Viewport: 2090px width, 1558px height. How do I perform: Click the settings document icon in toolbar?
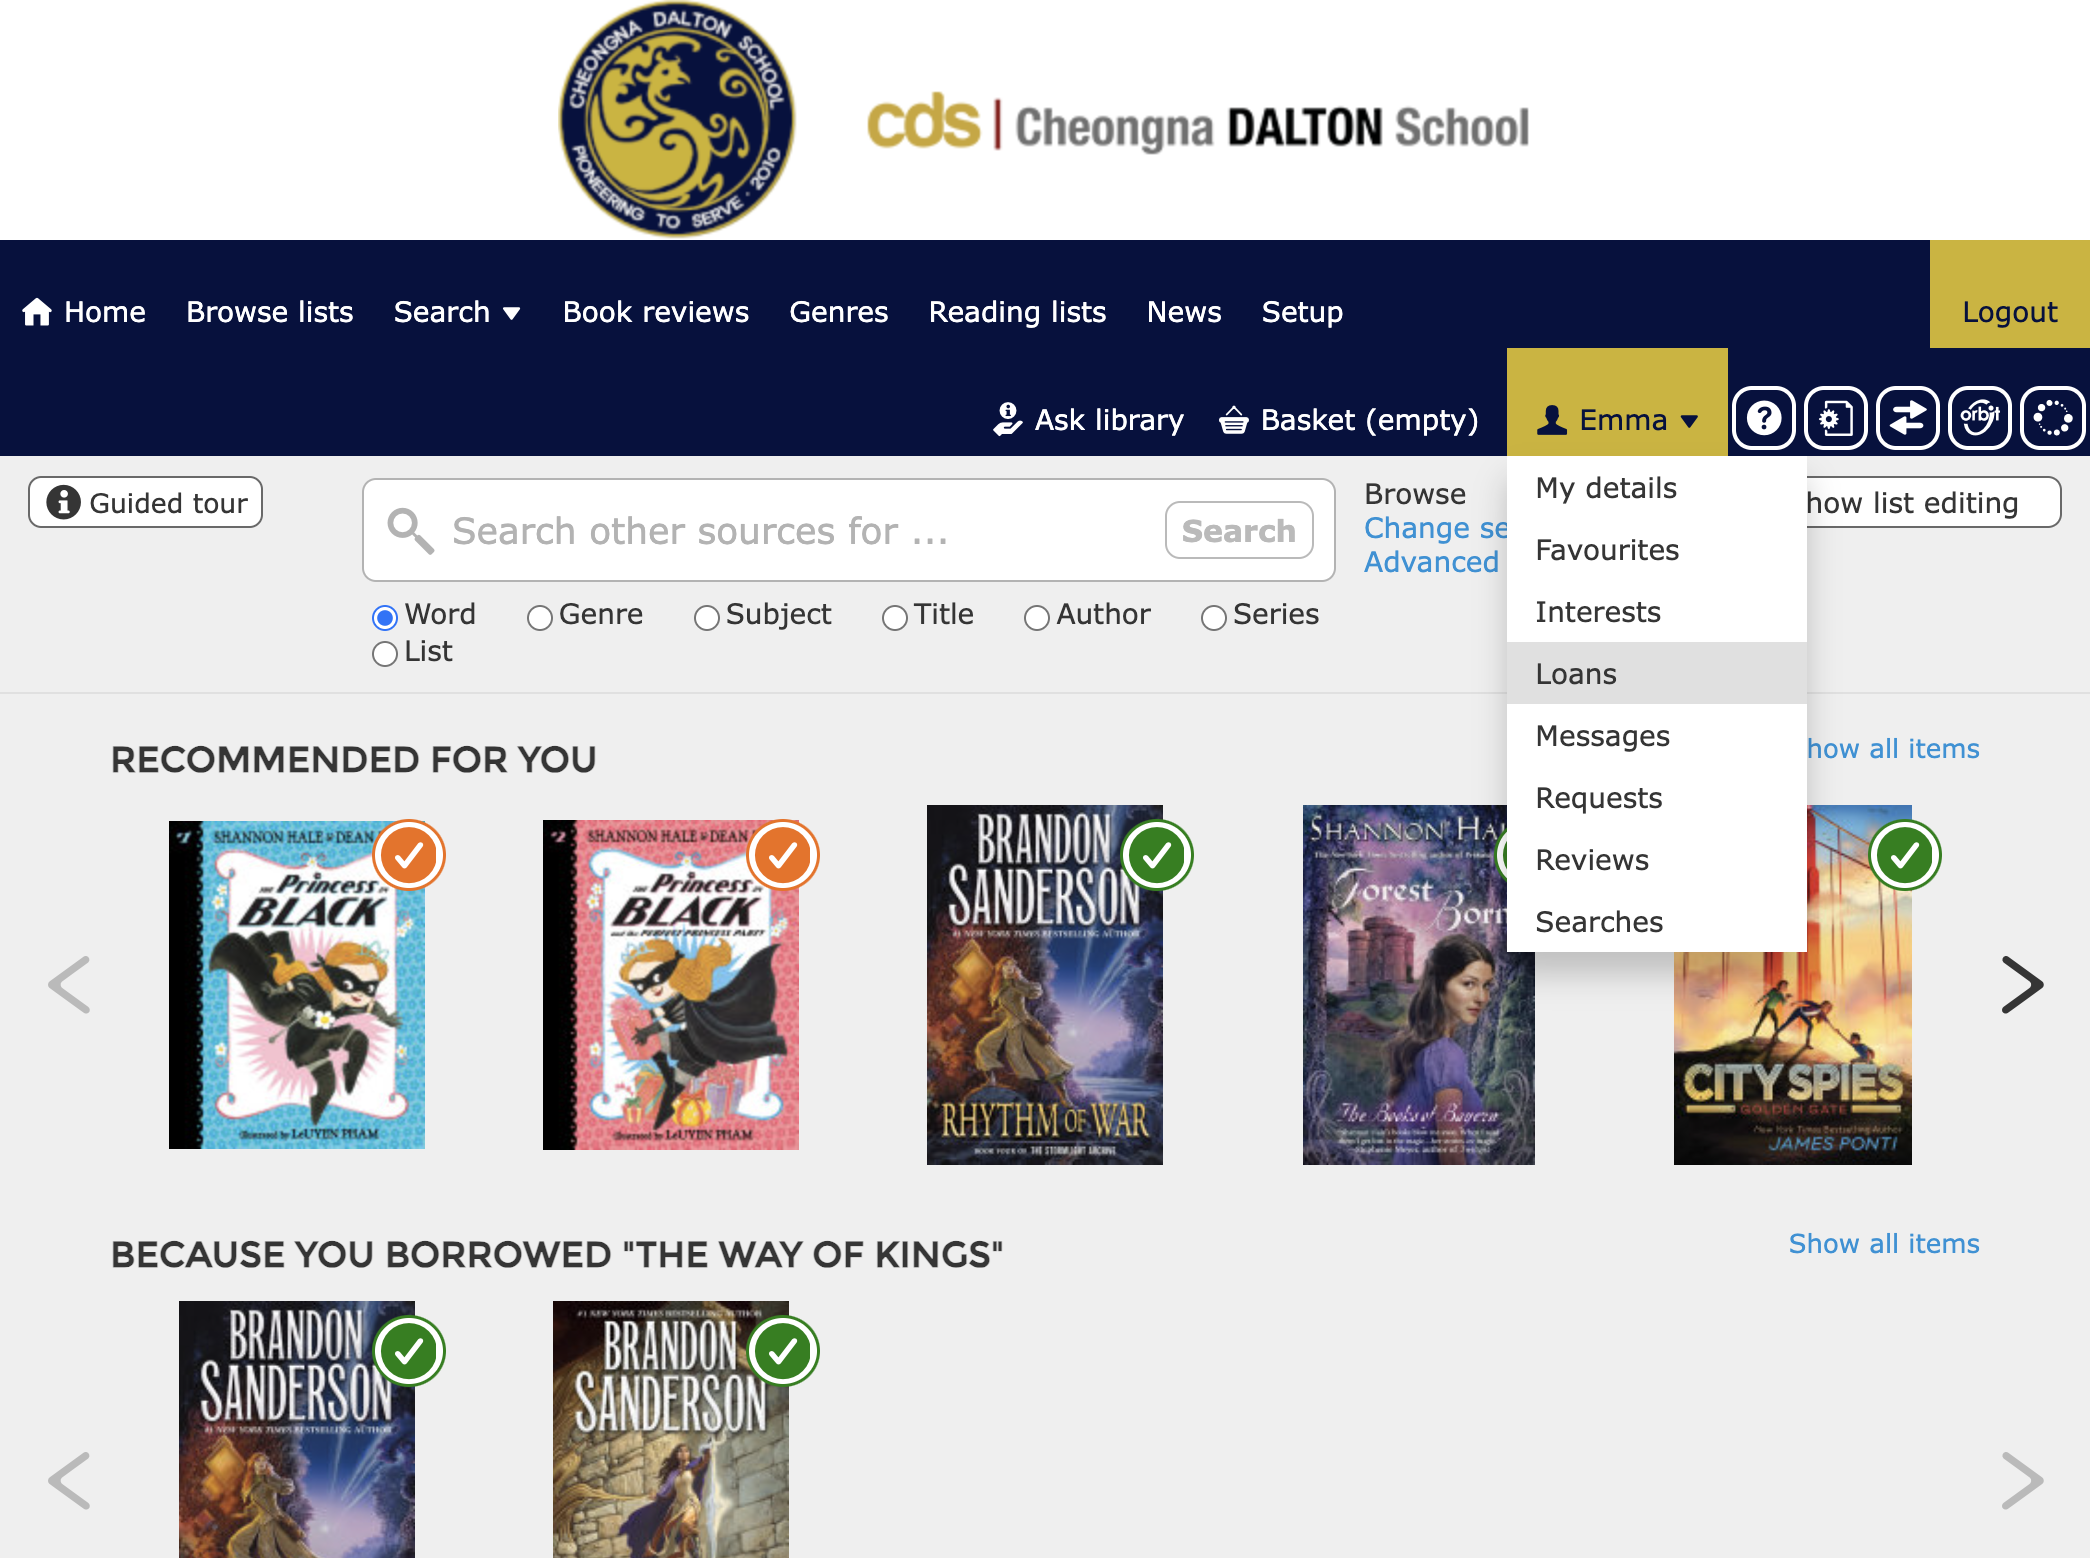click(1836, 418)
